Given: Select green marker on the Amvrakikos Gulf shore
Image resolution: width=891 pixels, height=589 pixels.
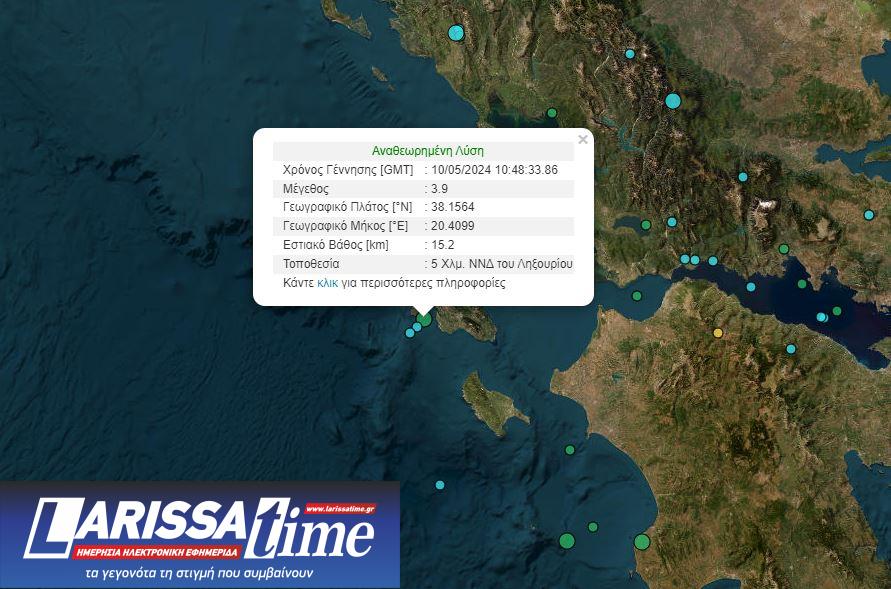Looking at the screenshot, I should 552,113.
